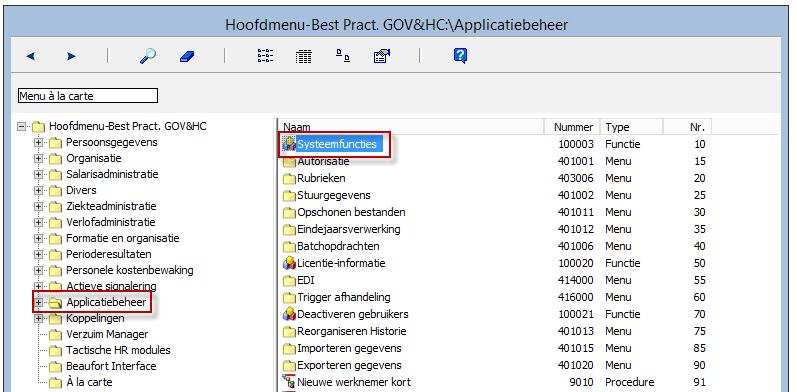Click number 403006 in the Rubrieken row
The image size is (797, 392).
tap(576, 178)
